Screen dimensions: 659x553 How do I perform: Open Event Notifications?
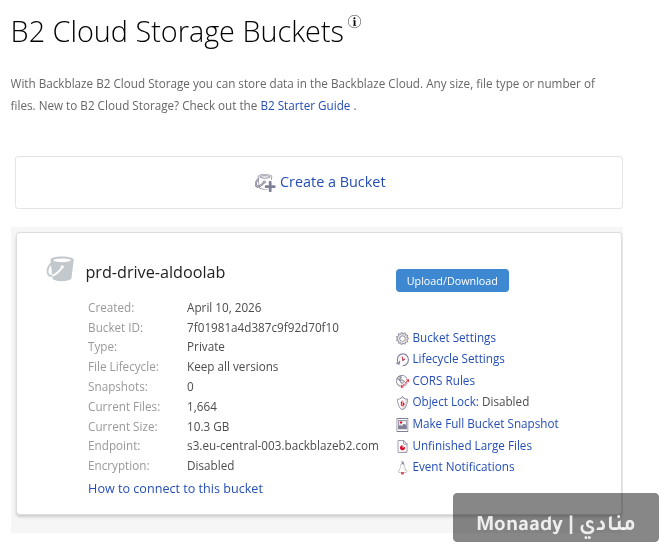tap(463, 466)
